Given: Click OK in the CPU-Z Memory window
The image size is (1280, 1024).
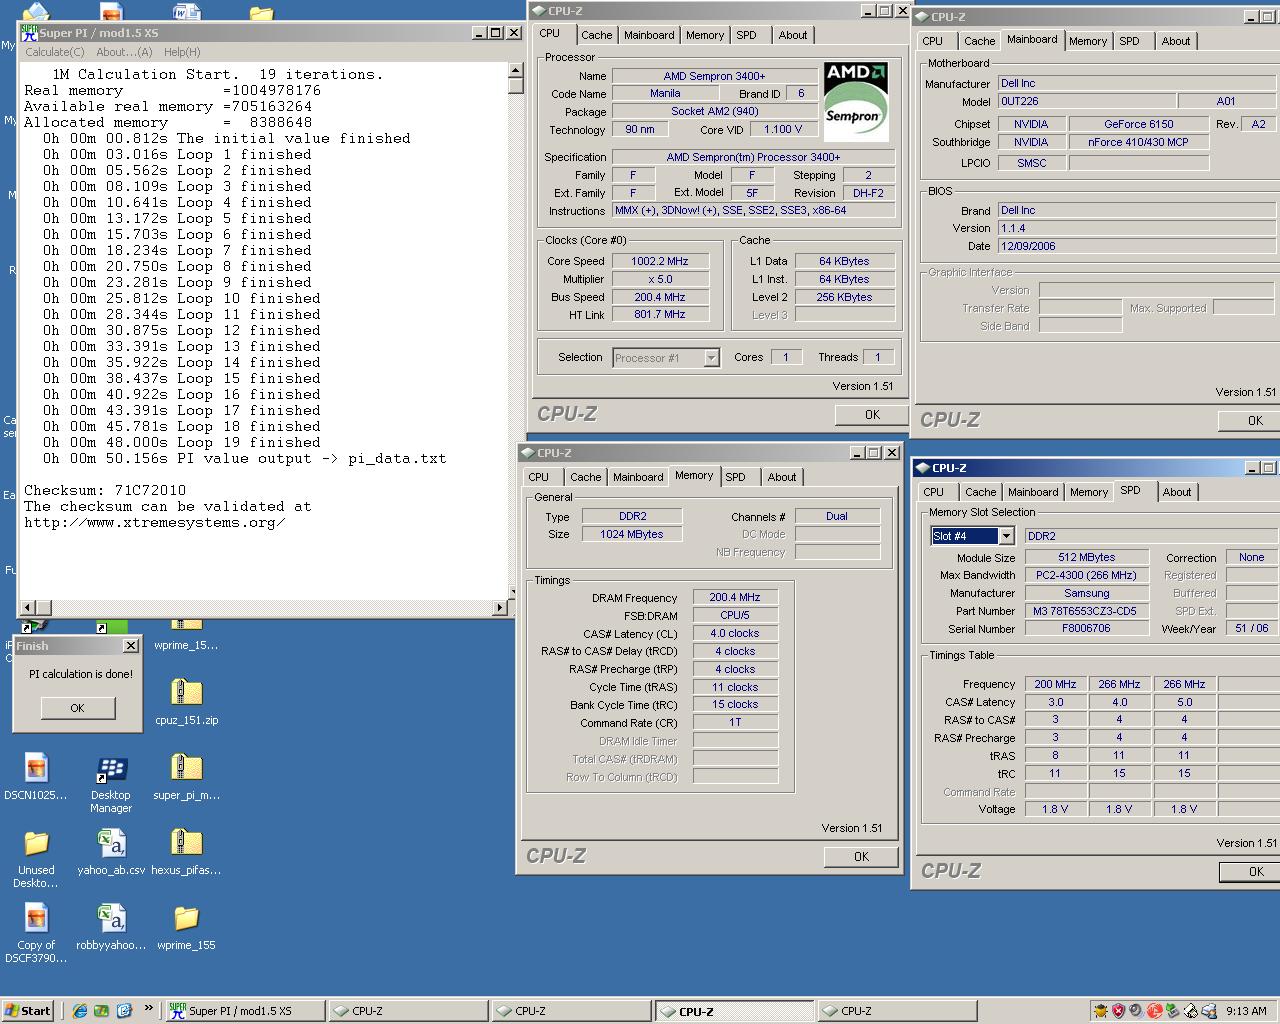Looking at the screenshot, I should point(861,857).
